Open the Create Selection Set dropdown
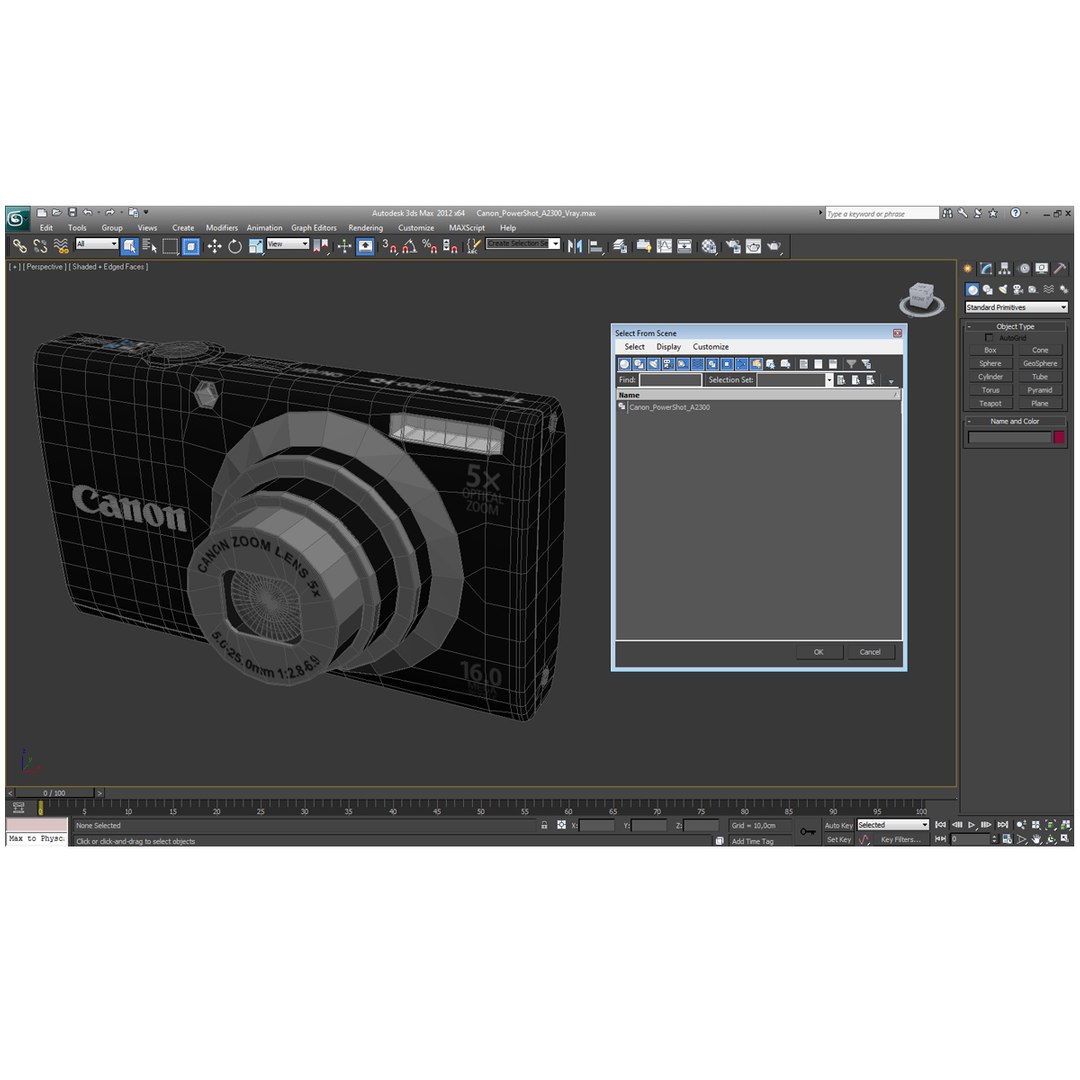 [x=523, y=244]
